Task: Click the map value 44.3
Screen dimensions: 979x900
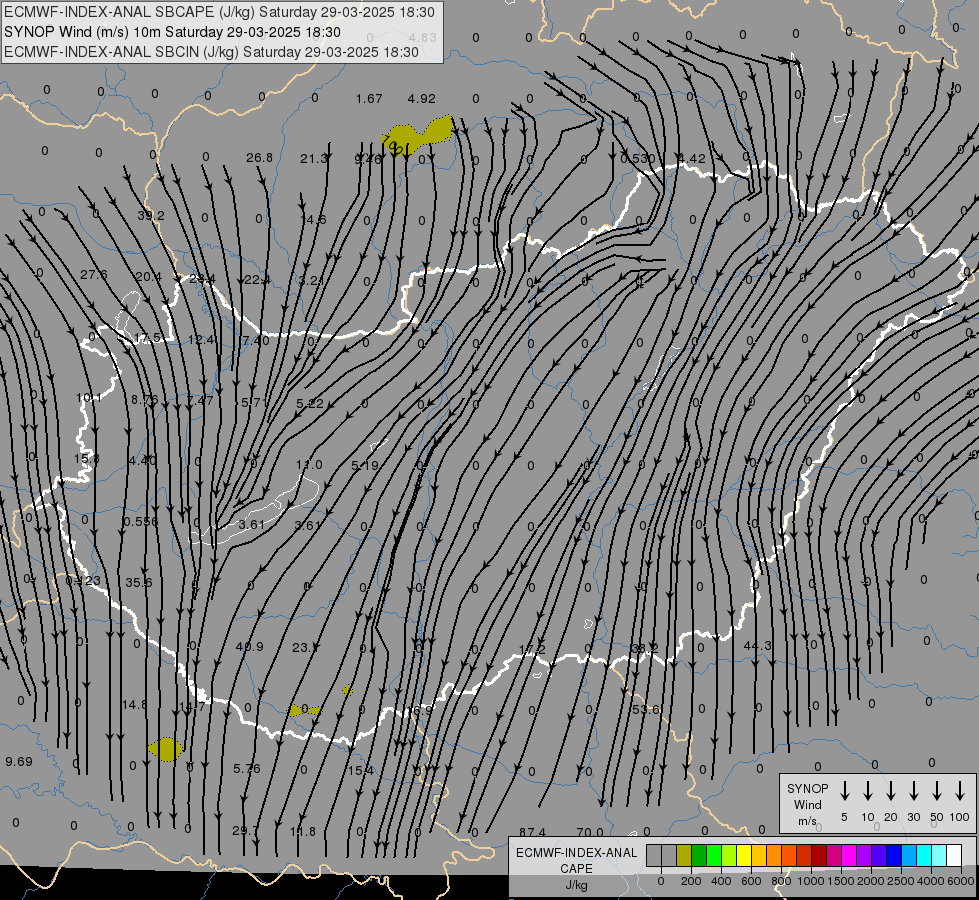Action: click(x=757, y=645)
